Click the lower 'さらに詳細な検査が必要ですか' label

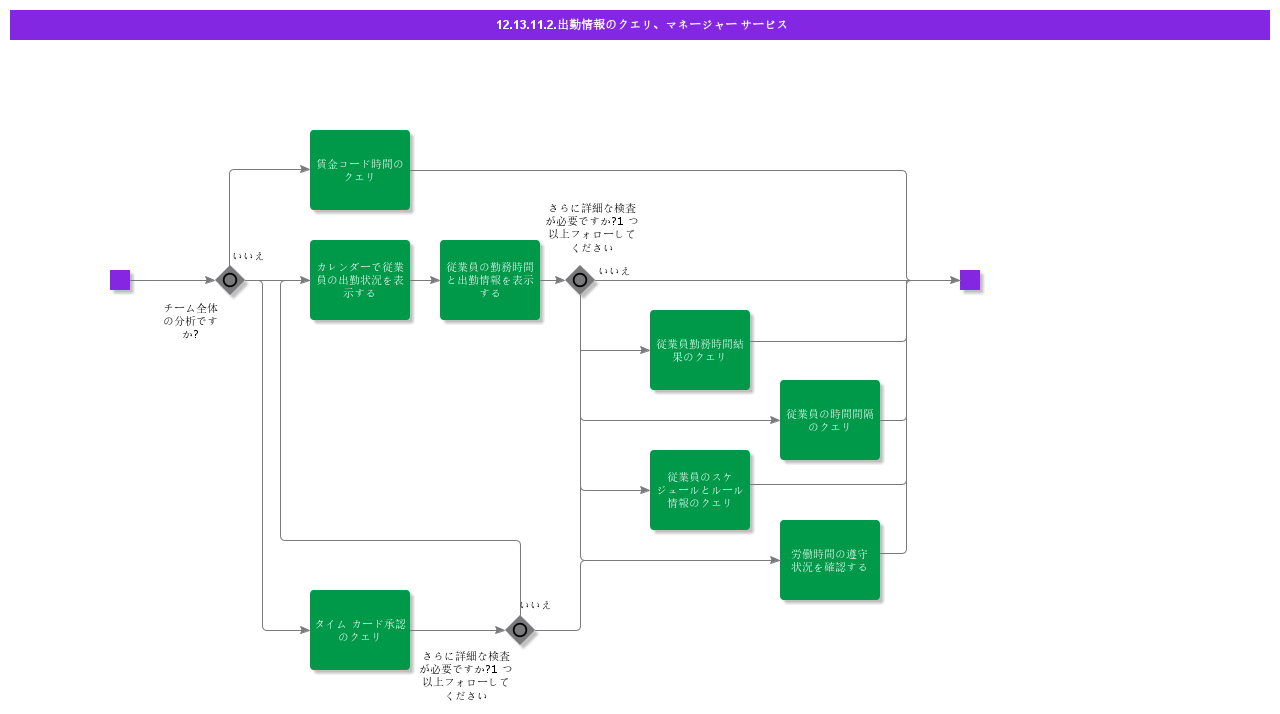466,676
